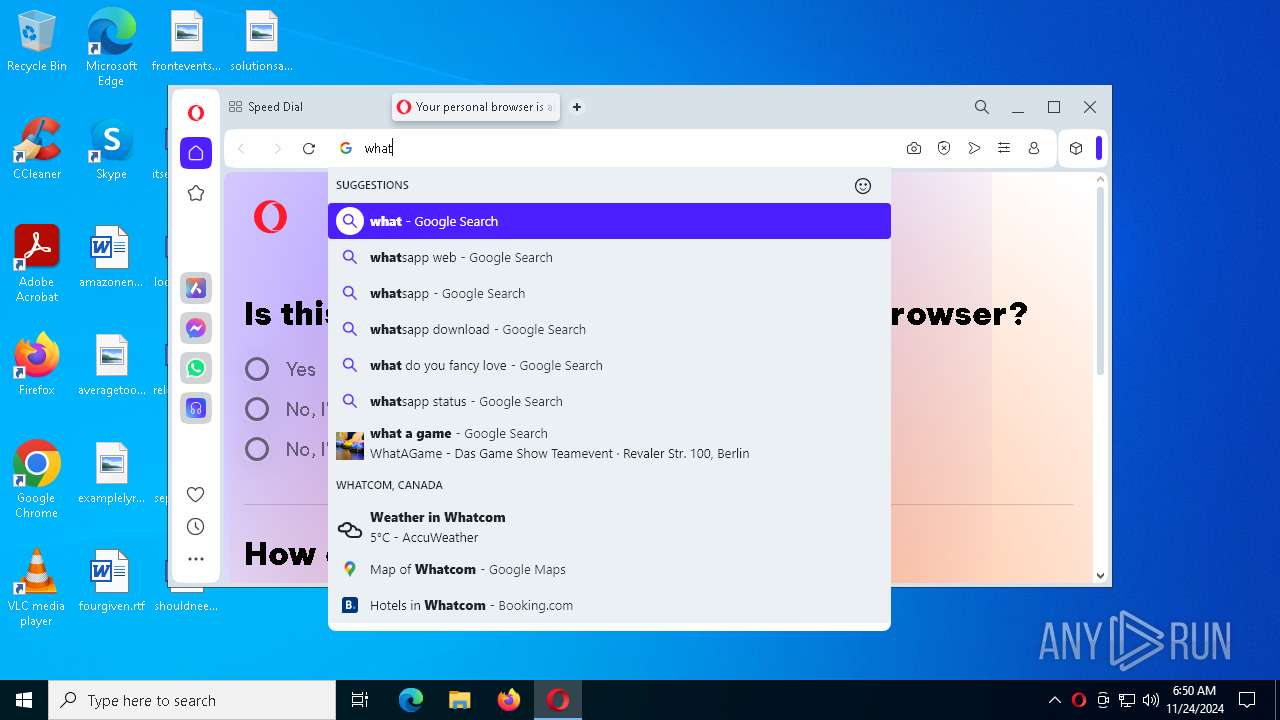Show hidden tray icons chevron
Viewport: 1280px width, 720px height.
(1054, 700)
